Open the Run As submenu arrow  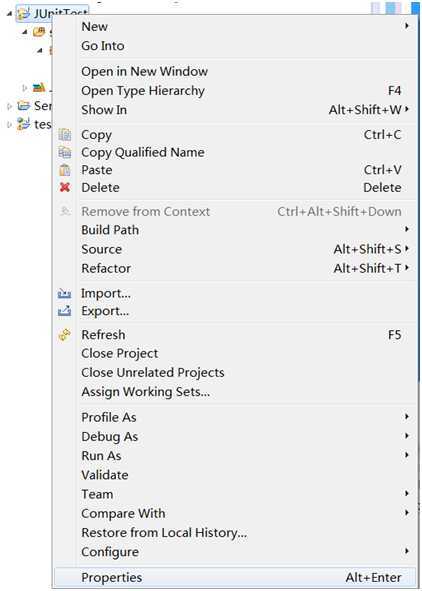pyautogui.click(x=407, y=455)
